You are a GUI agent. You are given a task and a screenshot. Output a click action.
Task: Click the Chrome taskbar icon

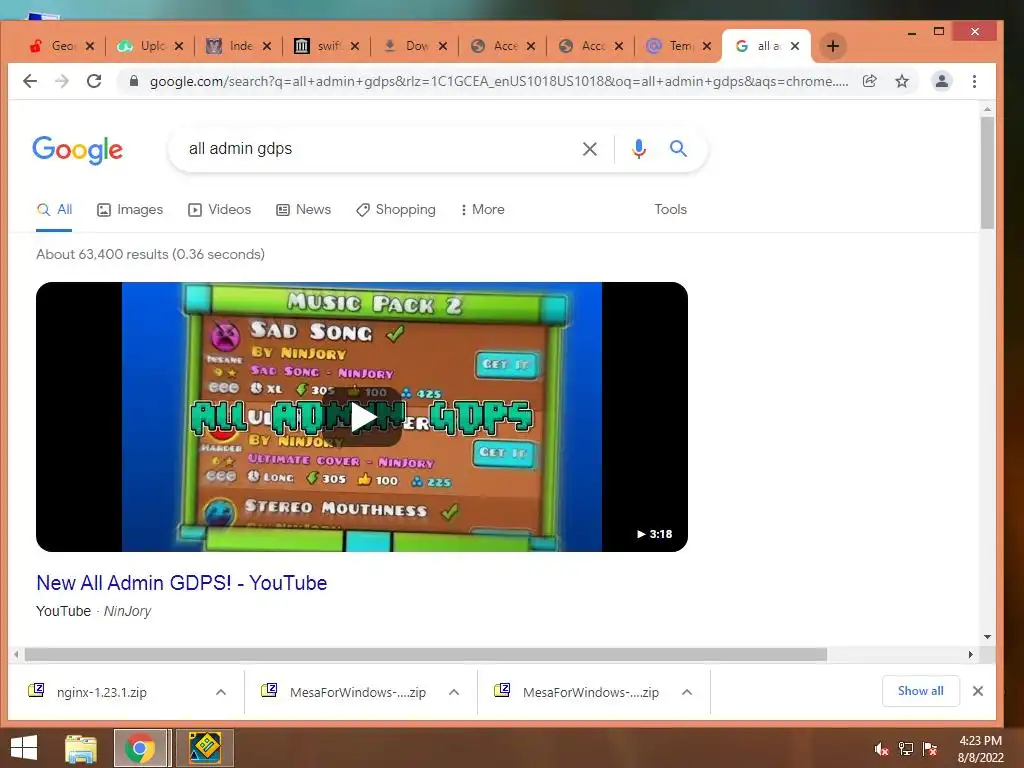[x=140, y=748]
